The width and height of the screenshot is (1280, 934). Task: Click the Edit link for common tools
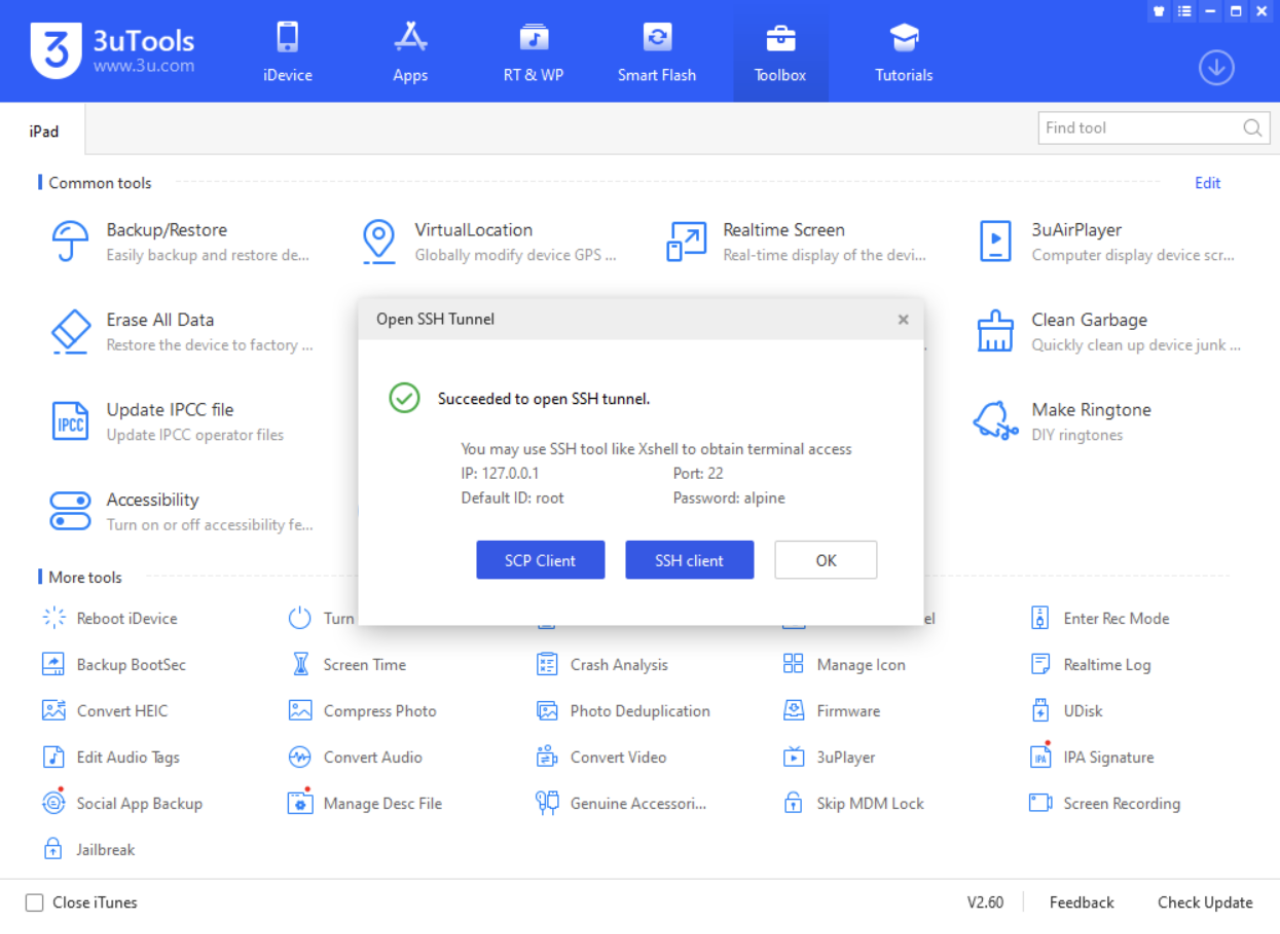pos(1208,183)
